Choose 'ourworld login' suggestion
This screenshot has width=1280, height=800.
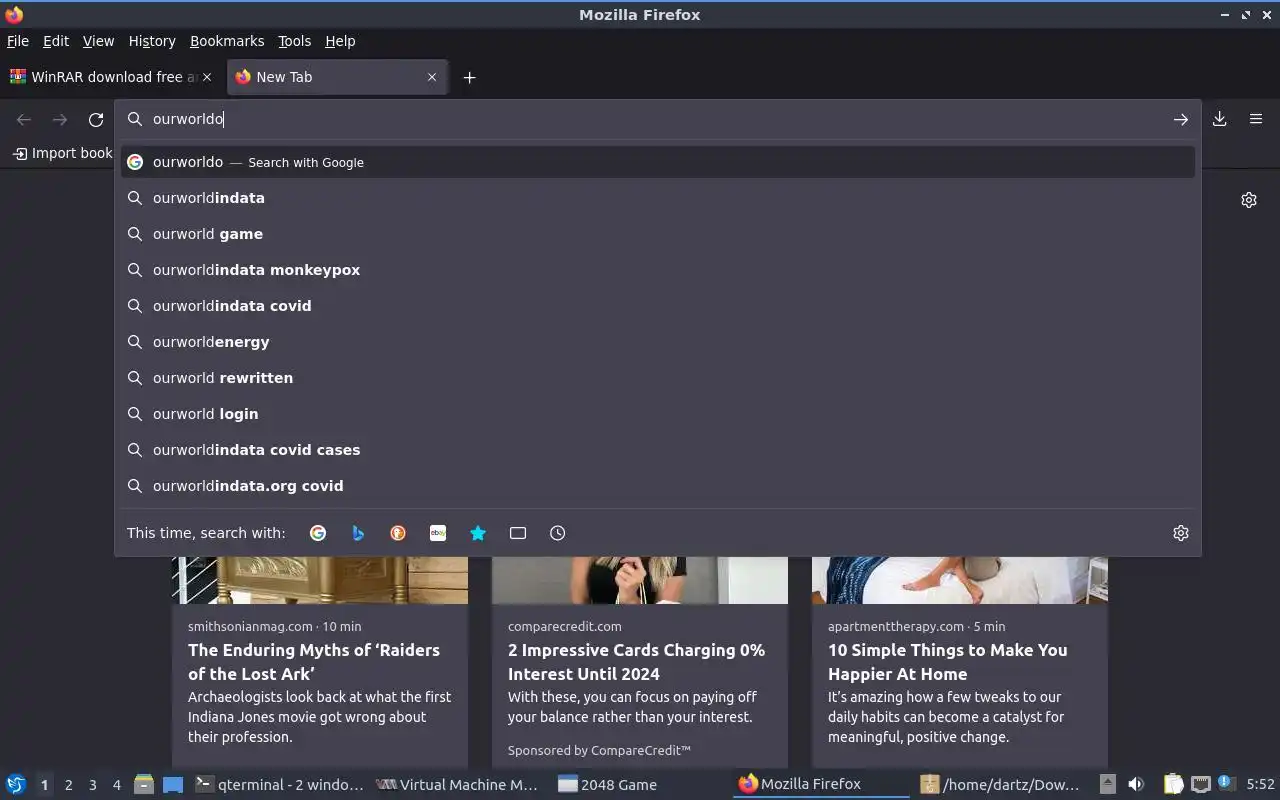(658, 414)
